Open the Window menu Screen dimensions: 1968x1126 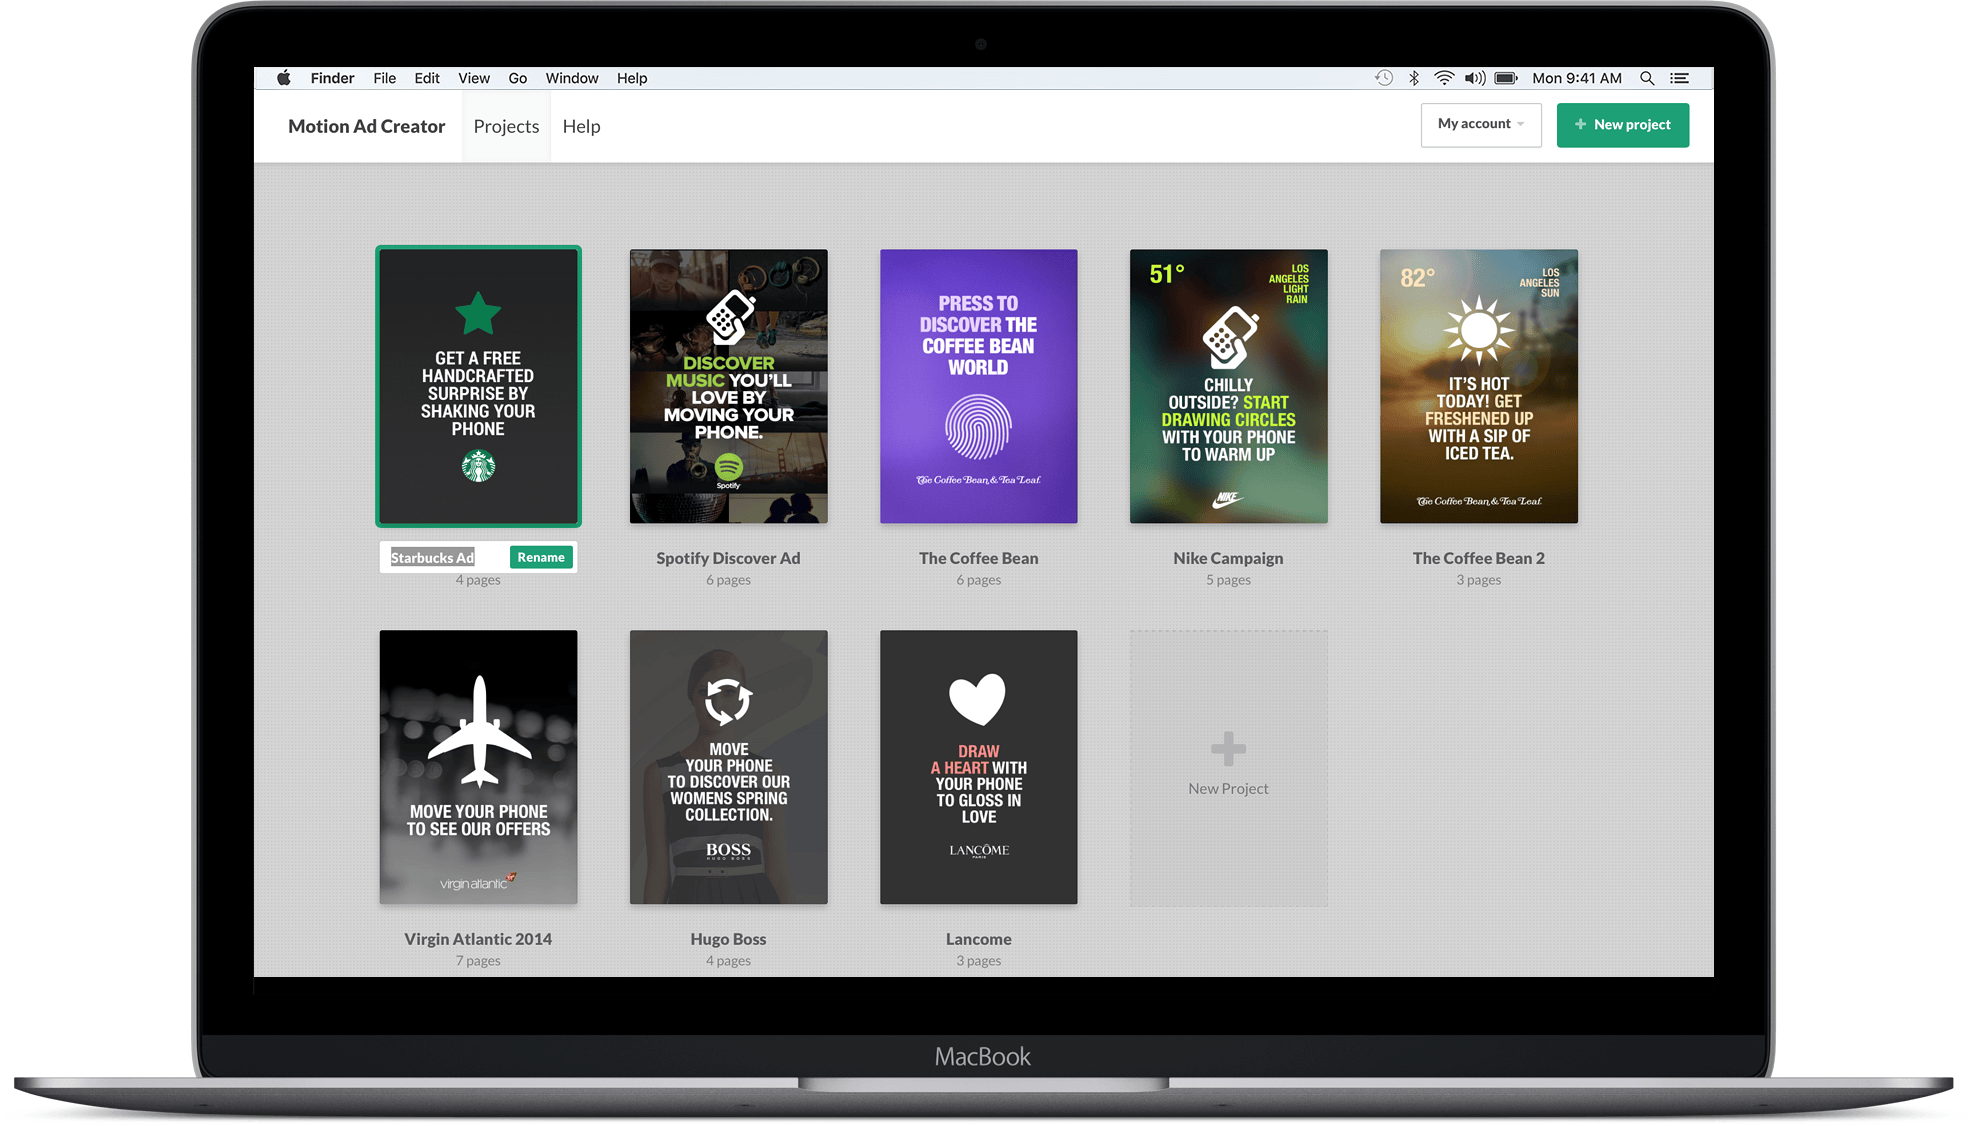click(572, 78)
